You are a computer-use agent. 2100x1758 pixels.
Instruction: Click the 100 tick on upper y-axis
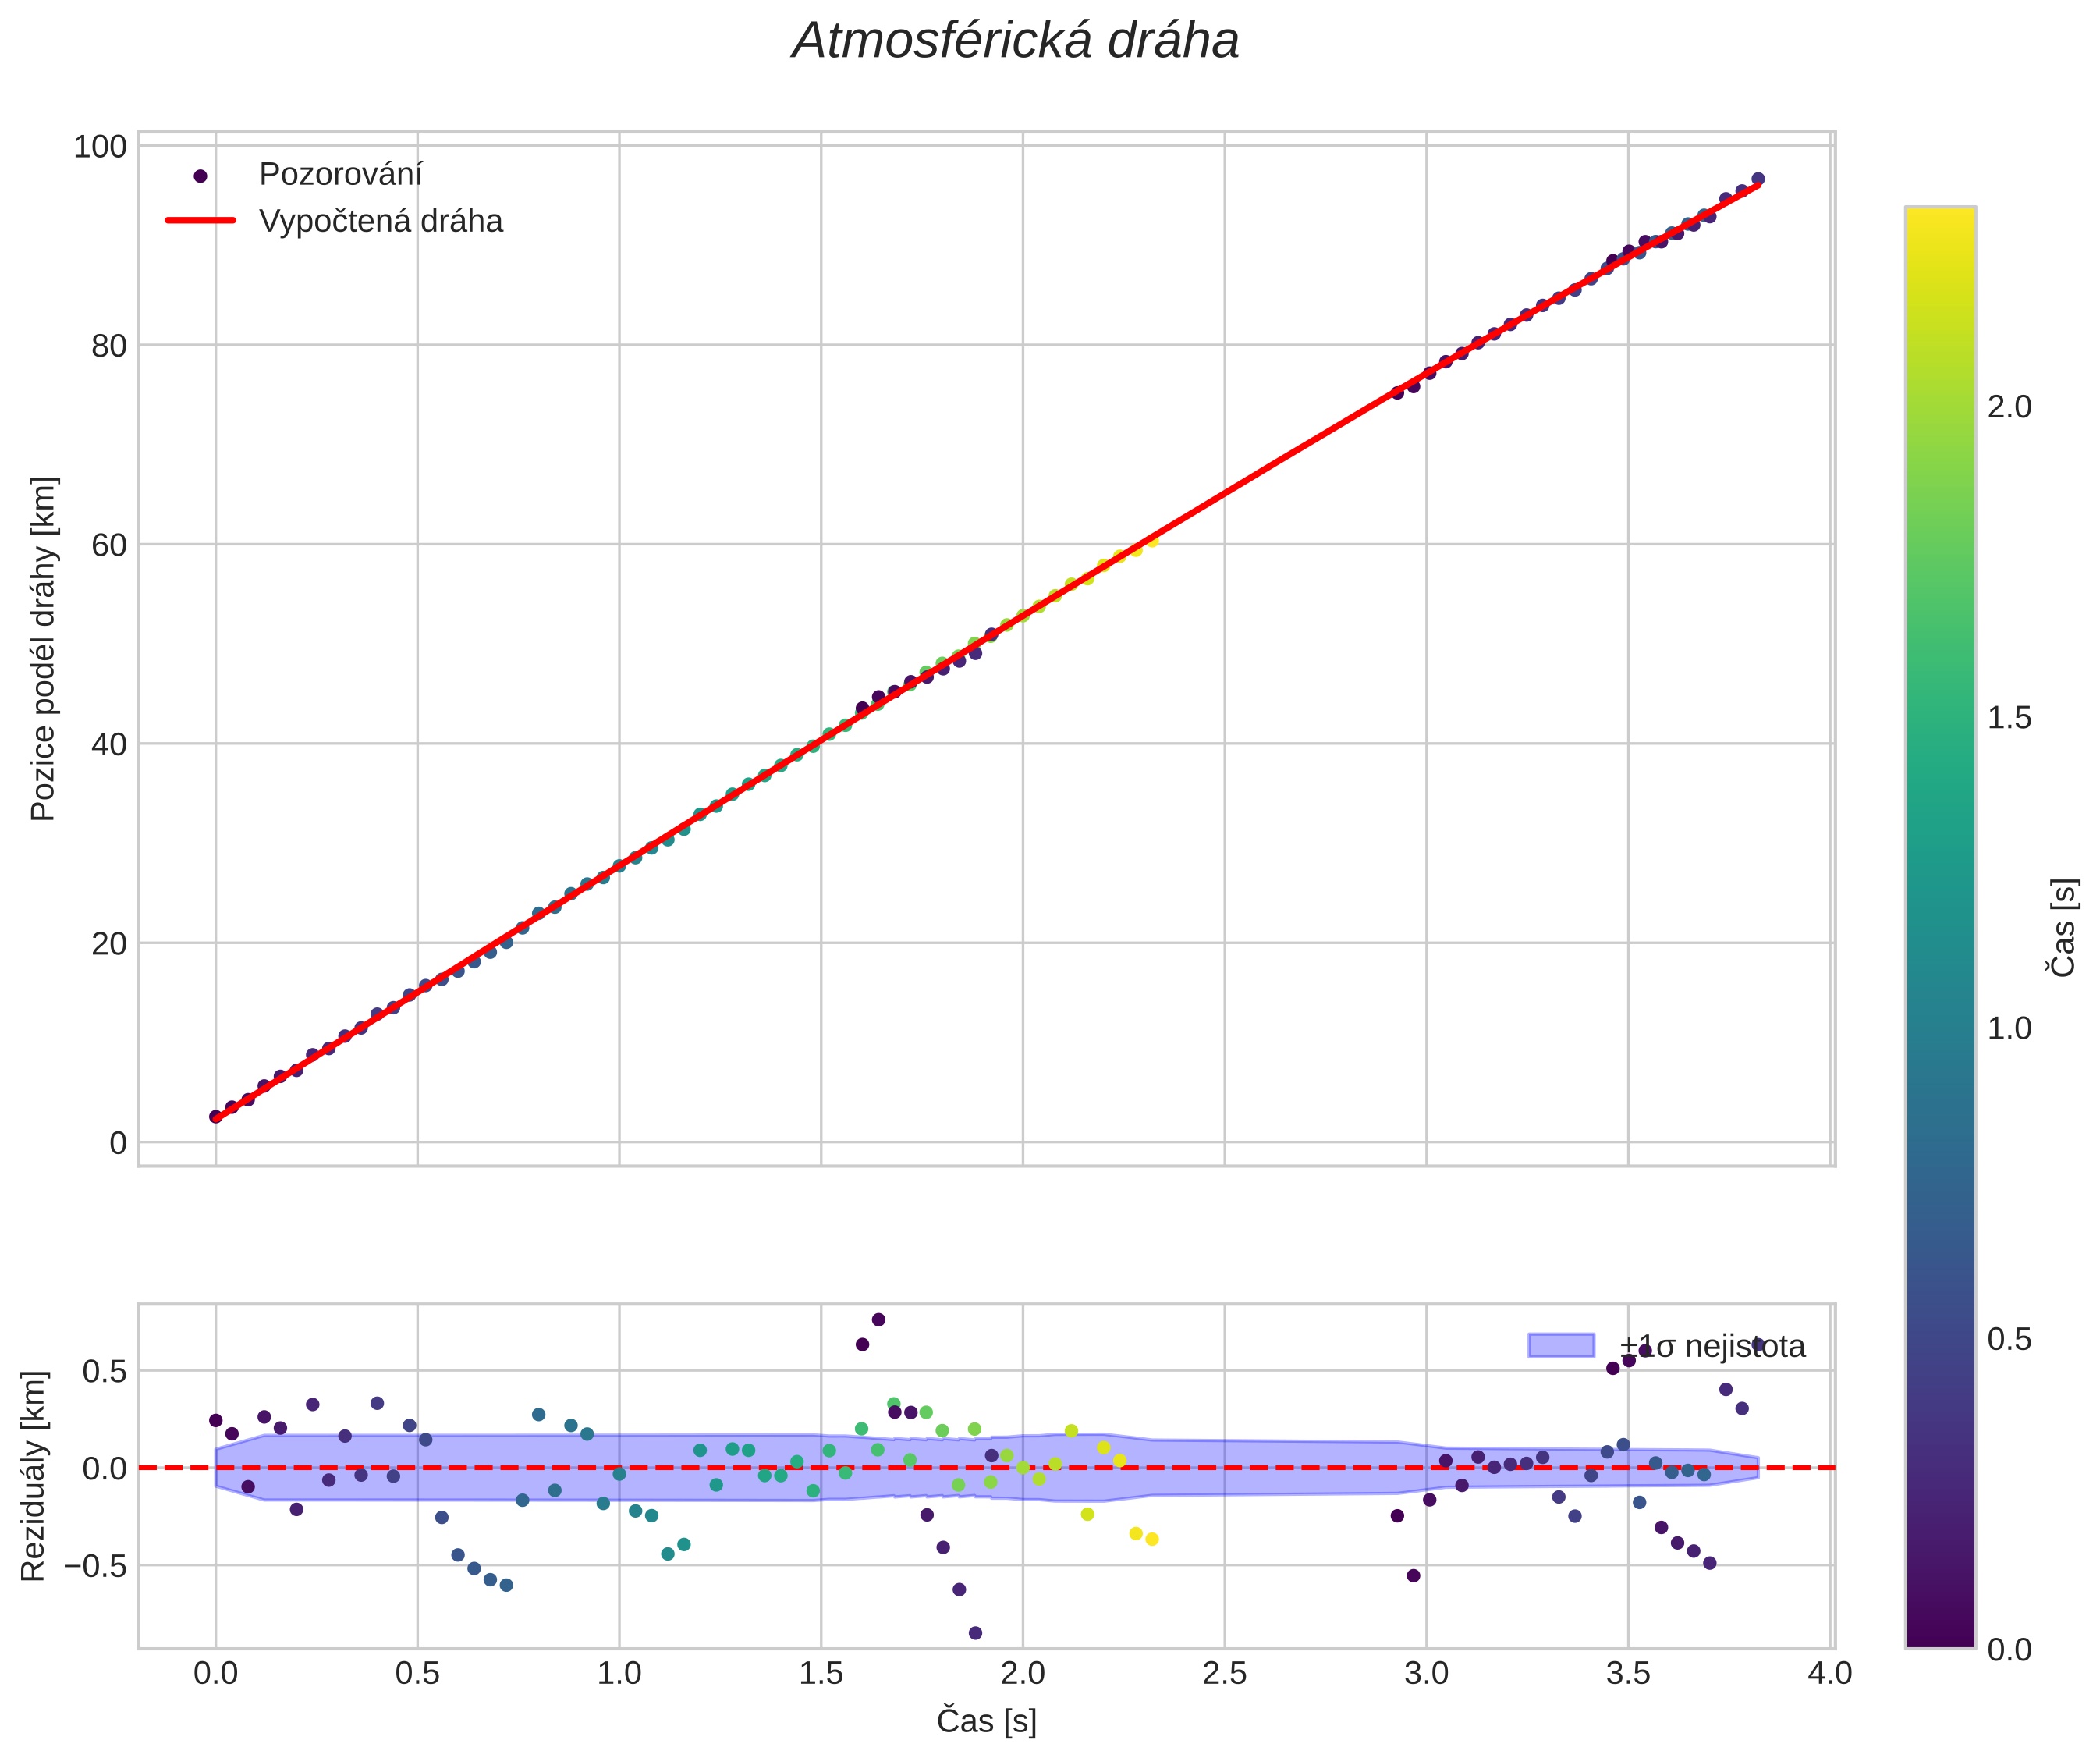100,147
